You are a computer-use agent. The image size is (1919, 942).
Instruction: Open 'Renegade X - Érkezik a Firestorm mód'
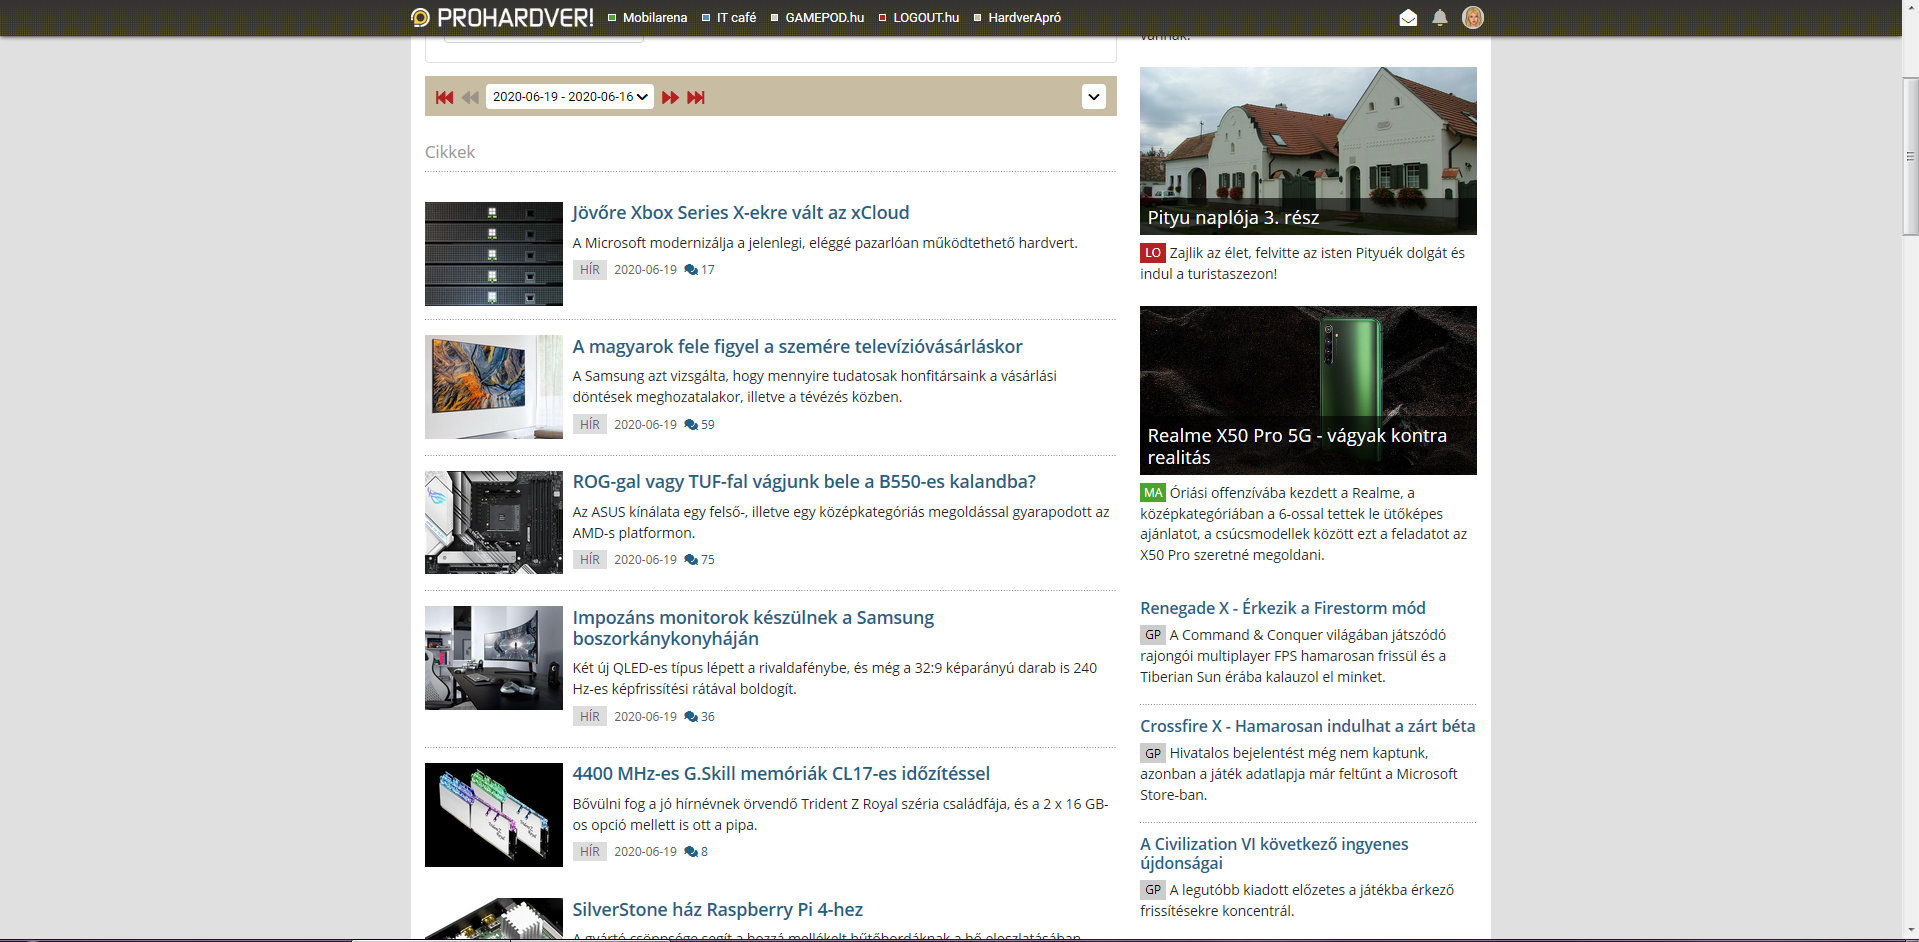point(1283,608)
